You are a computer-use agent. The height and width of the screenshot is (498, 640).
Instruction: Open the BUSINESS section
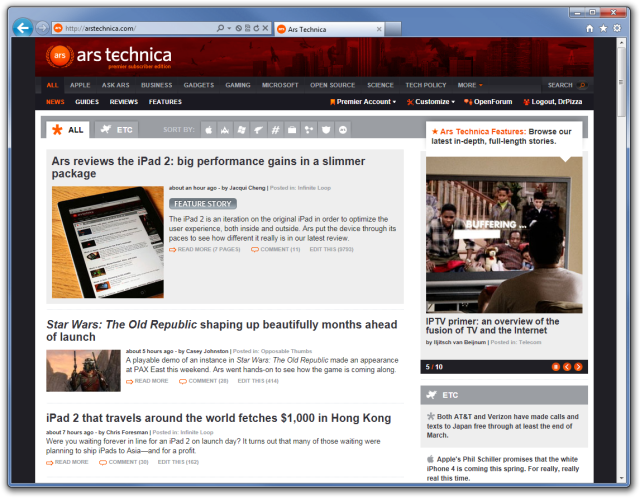point(157,85)
